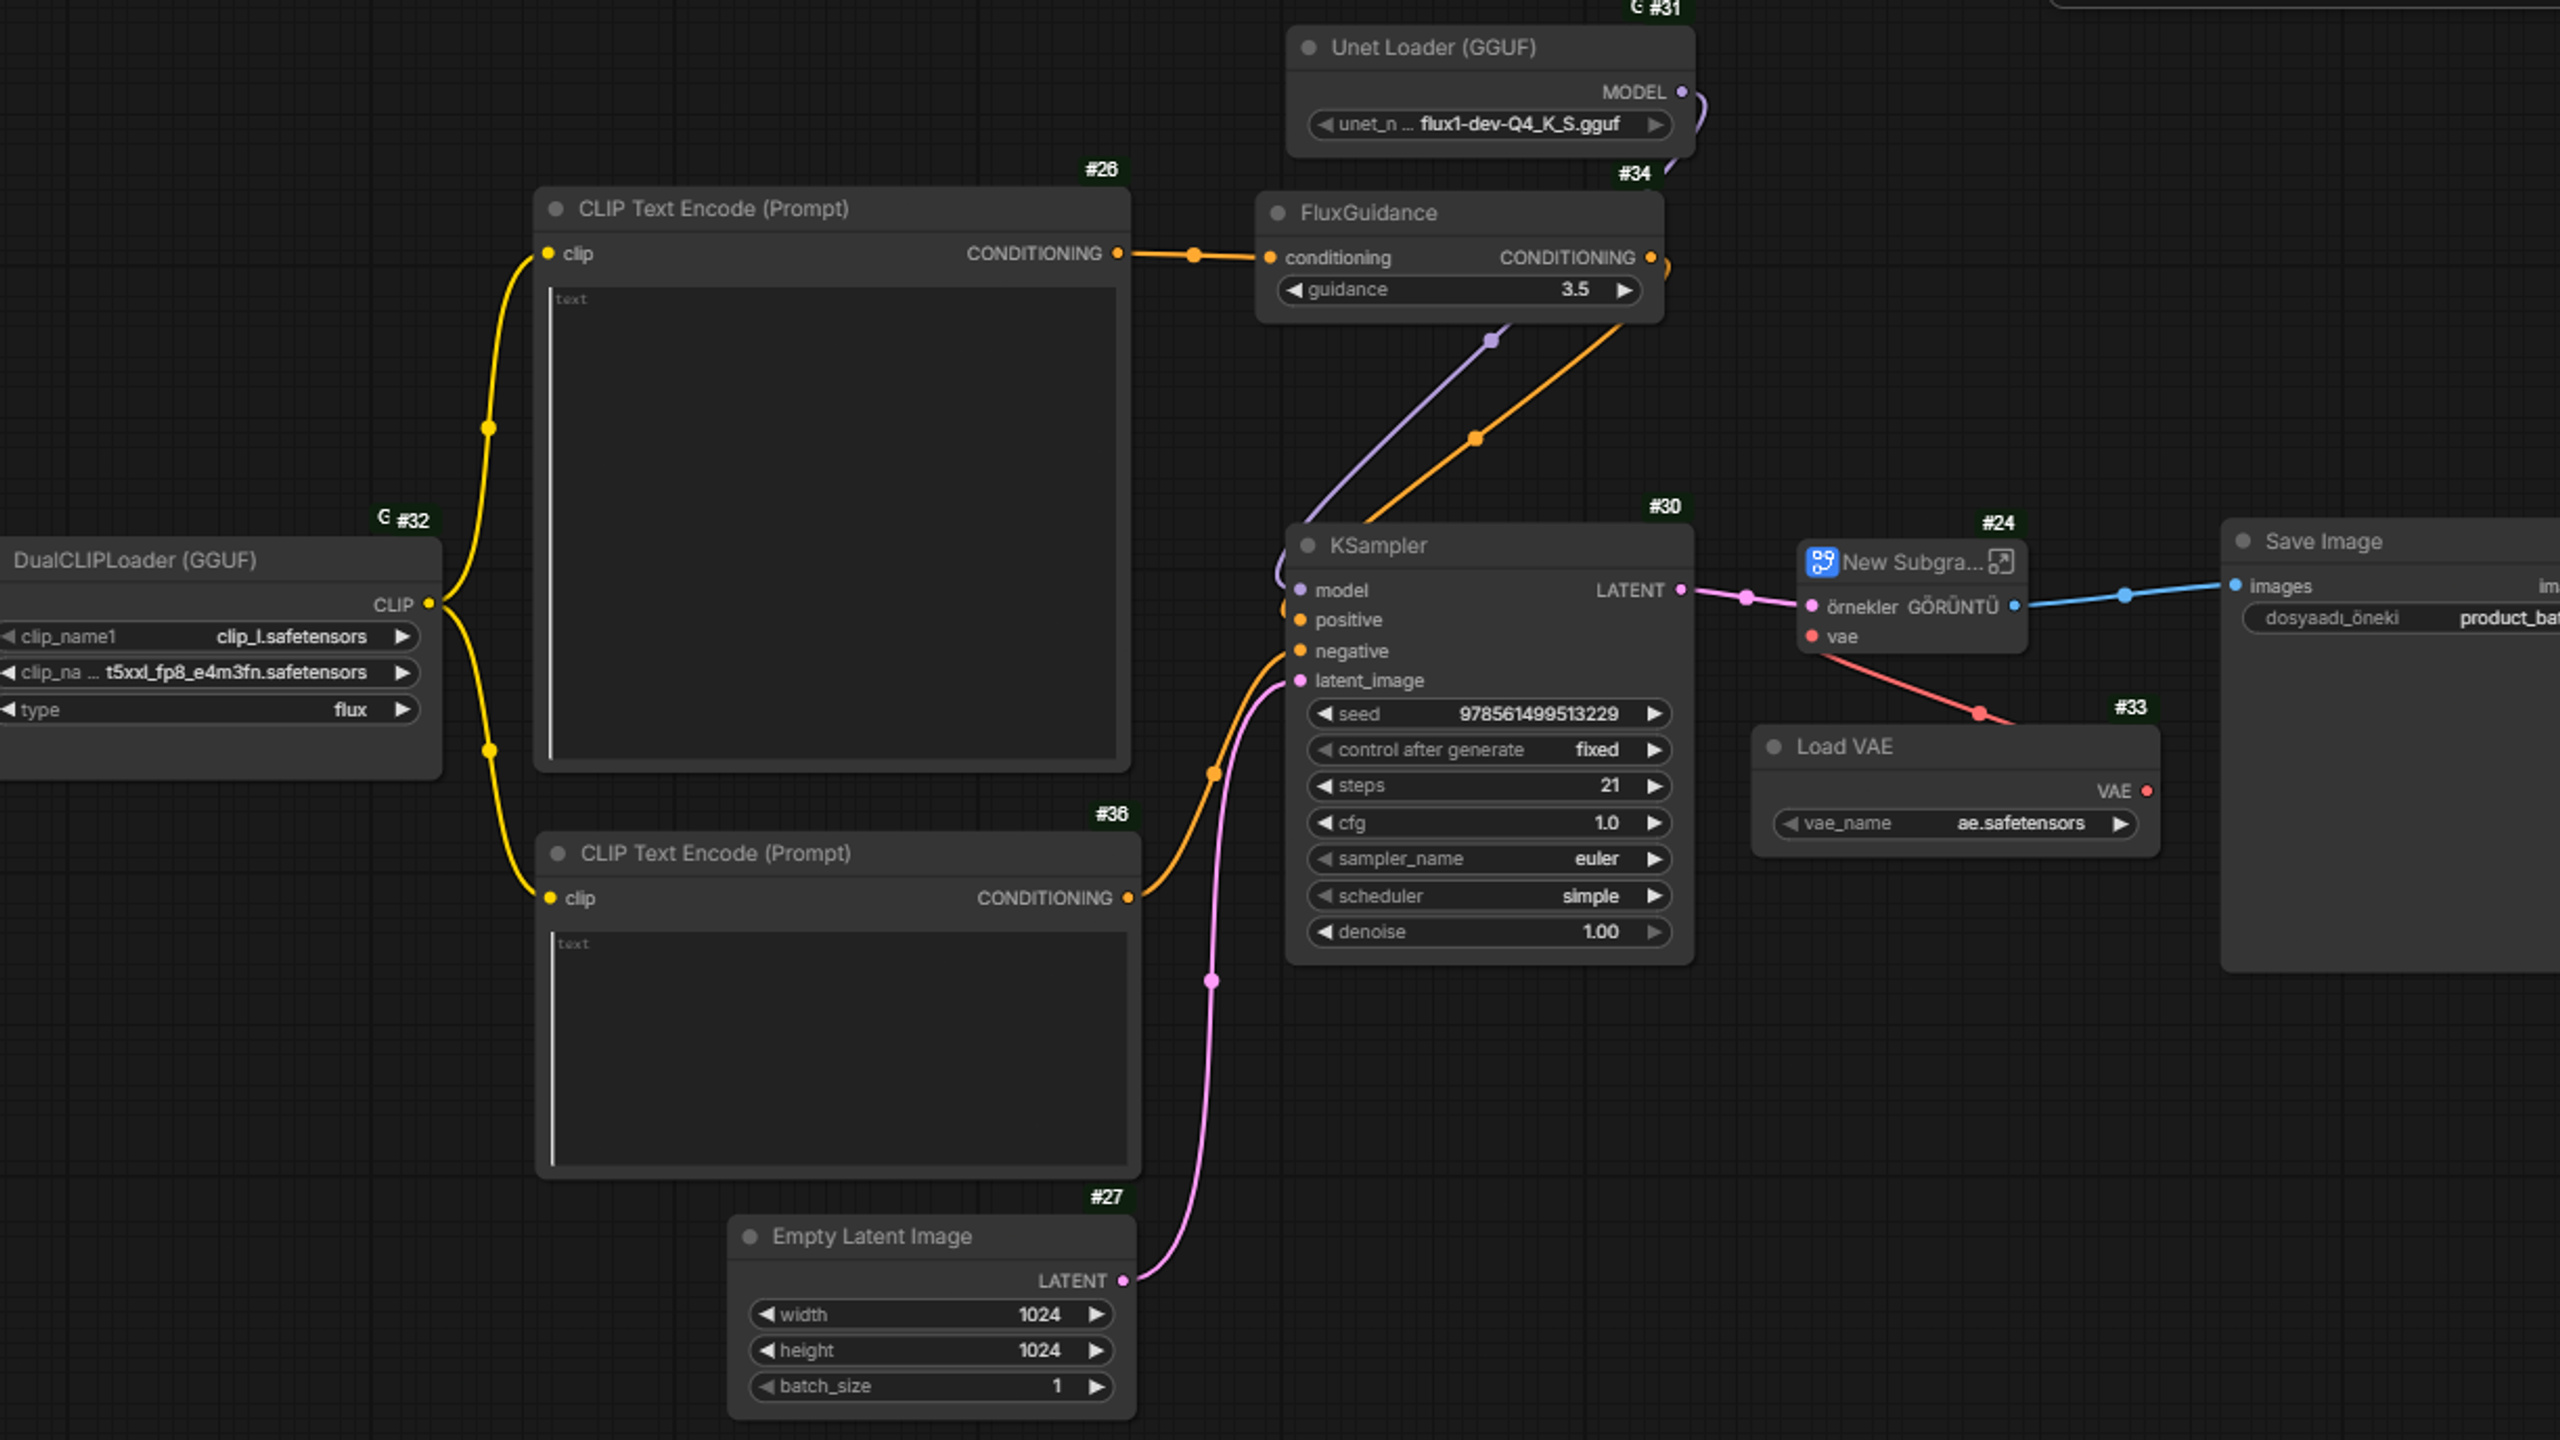This screenshot has width=2560, height=1440.
Task: Collapse the FluxGuidance node via title dot
Action: click(1277, 213)
